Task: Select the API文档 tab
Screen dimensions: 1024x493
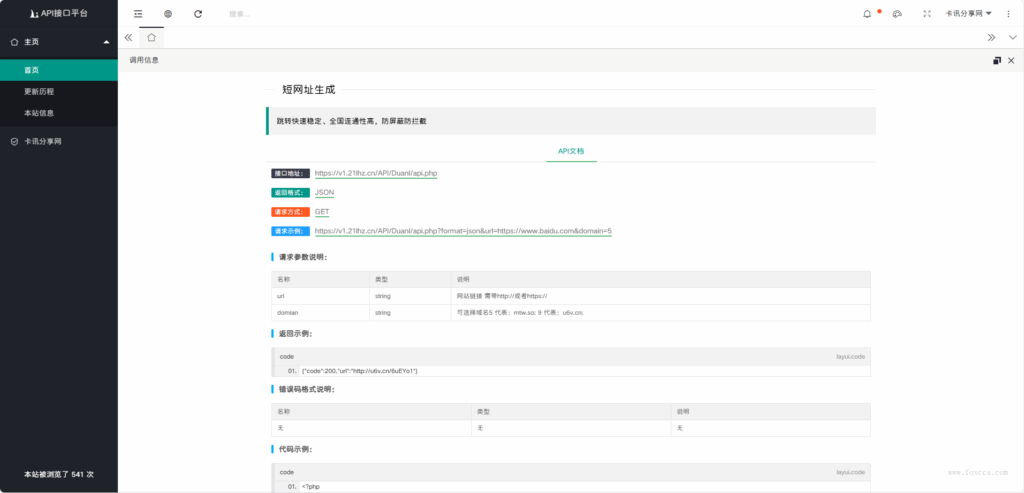Action: 571,151
